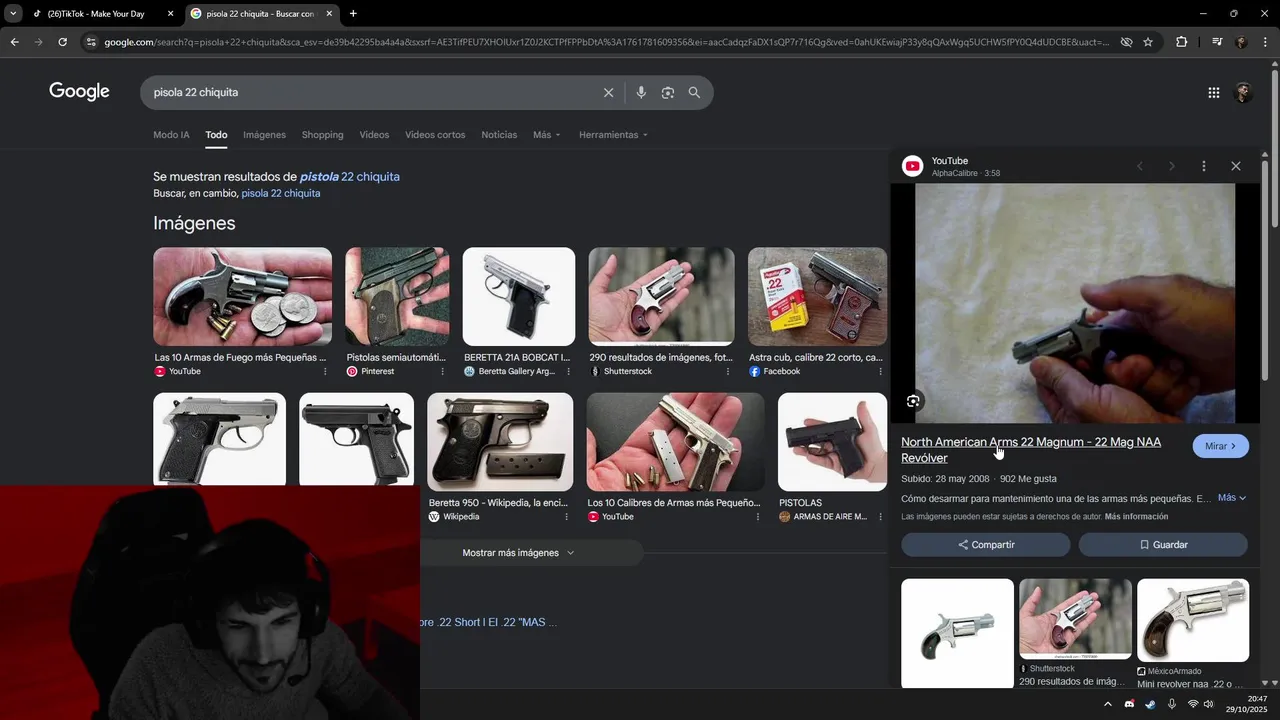Viewport: 1280px width, 720px height.
Task: Open Wi-Fi network settings in tray
Action: pyautogui.click(x=1192, y=704)
